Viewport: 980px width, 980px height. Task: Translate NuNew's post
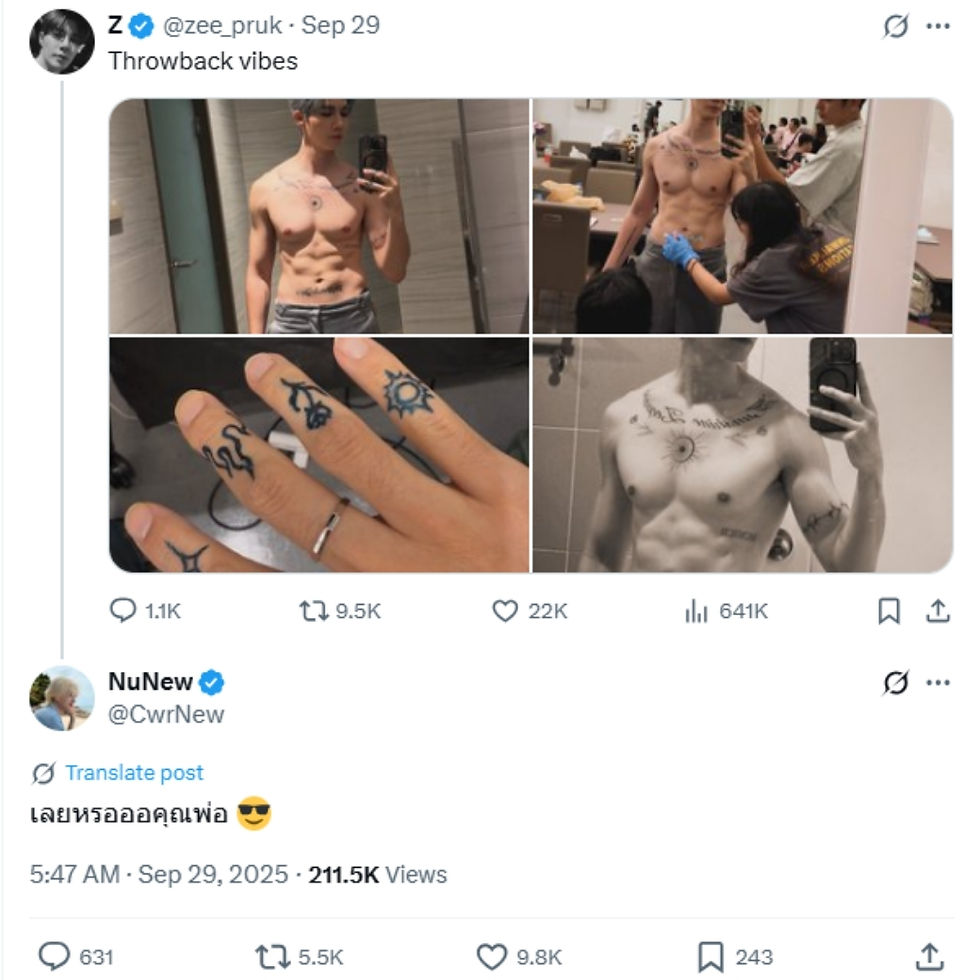click(x=133, y=773)
